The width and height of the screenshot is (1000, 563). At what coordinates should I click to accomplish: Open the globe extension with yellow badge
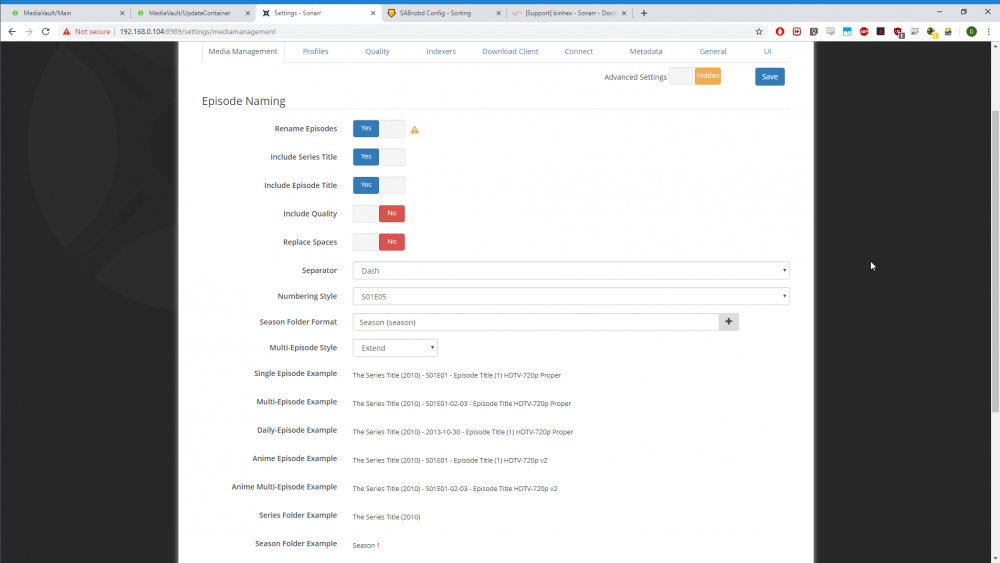click(932, 31)
